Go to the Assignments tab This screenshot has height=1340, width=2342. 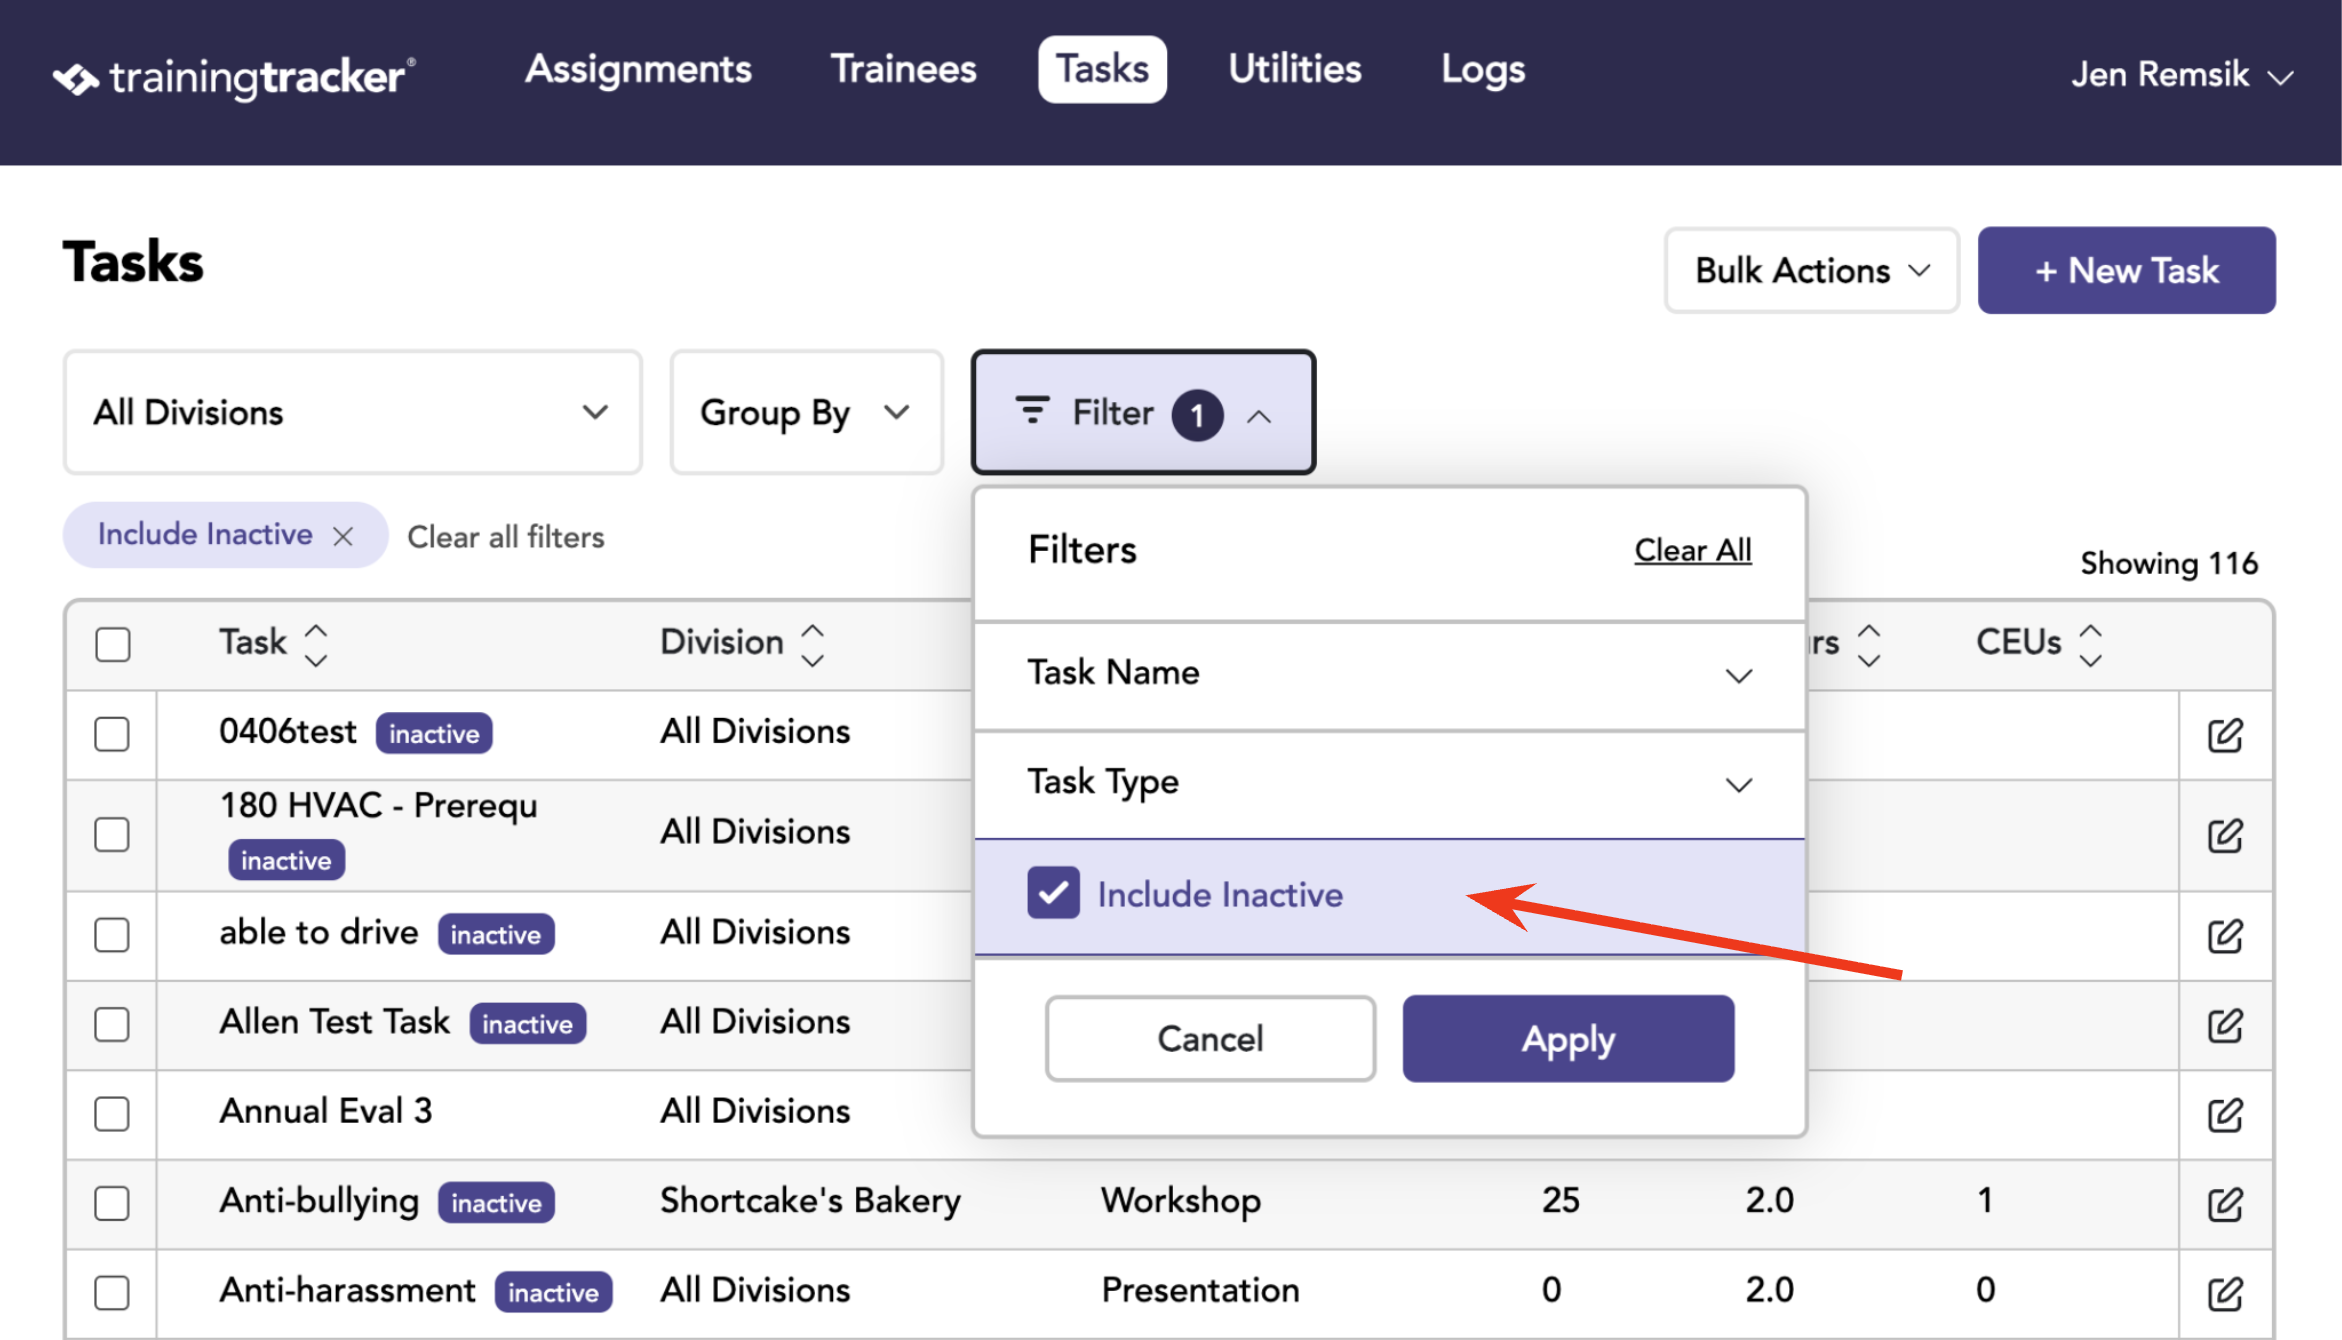tap(638, 69)
